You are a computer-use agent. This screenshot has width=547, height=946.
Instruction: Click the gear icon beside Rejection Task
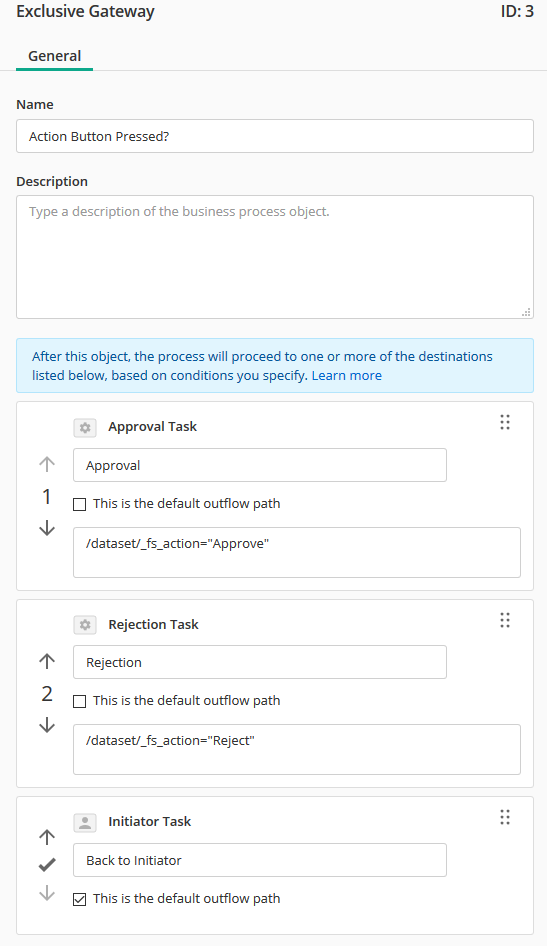[x=85, y=624]
